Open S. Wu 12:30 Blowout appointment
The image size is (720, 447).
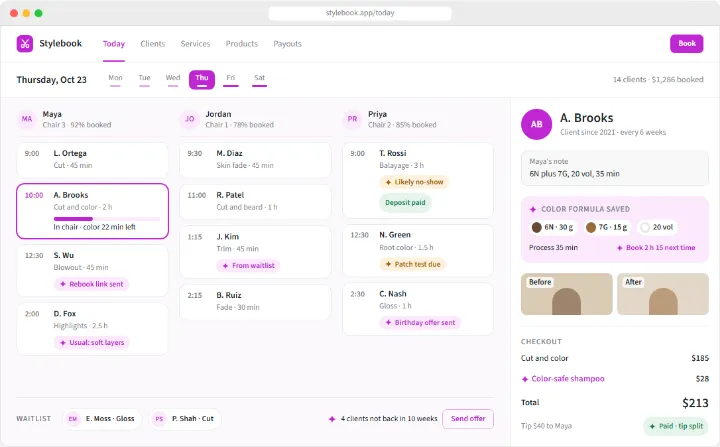click(92, 271)
